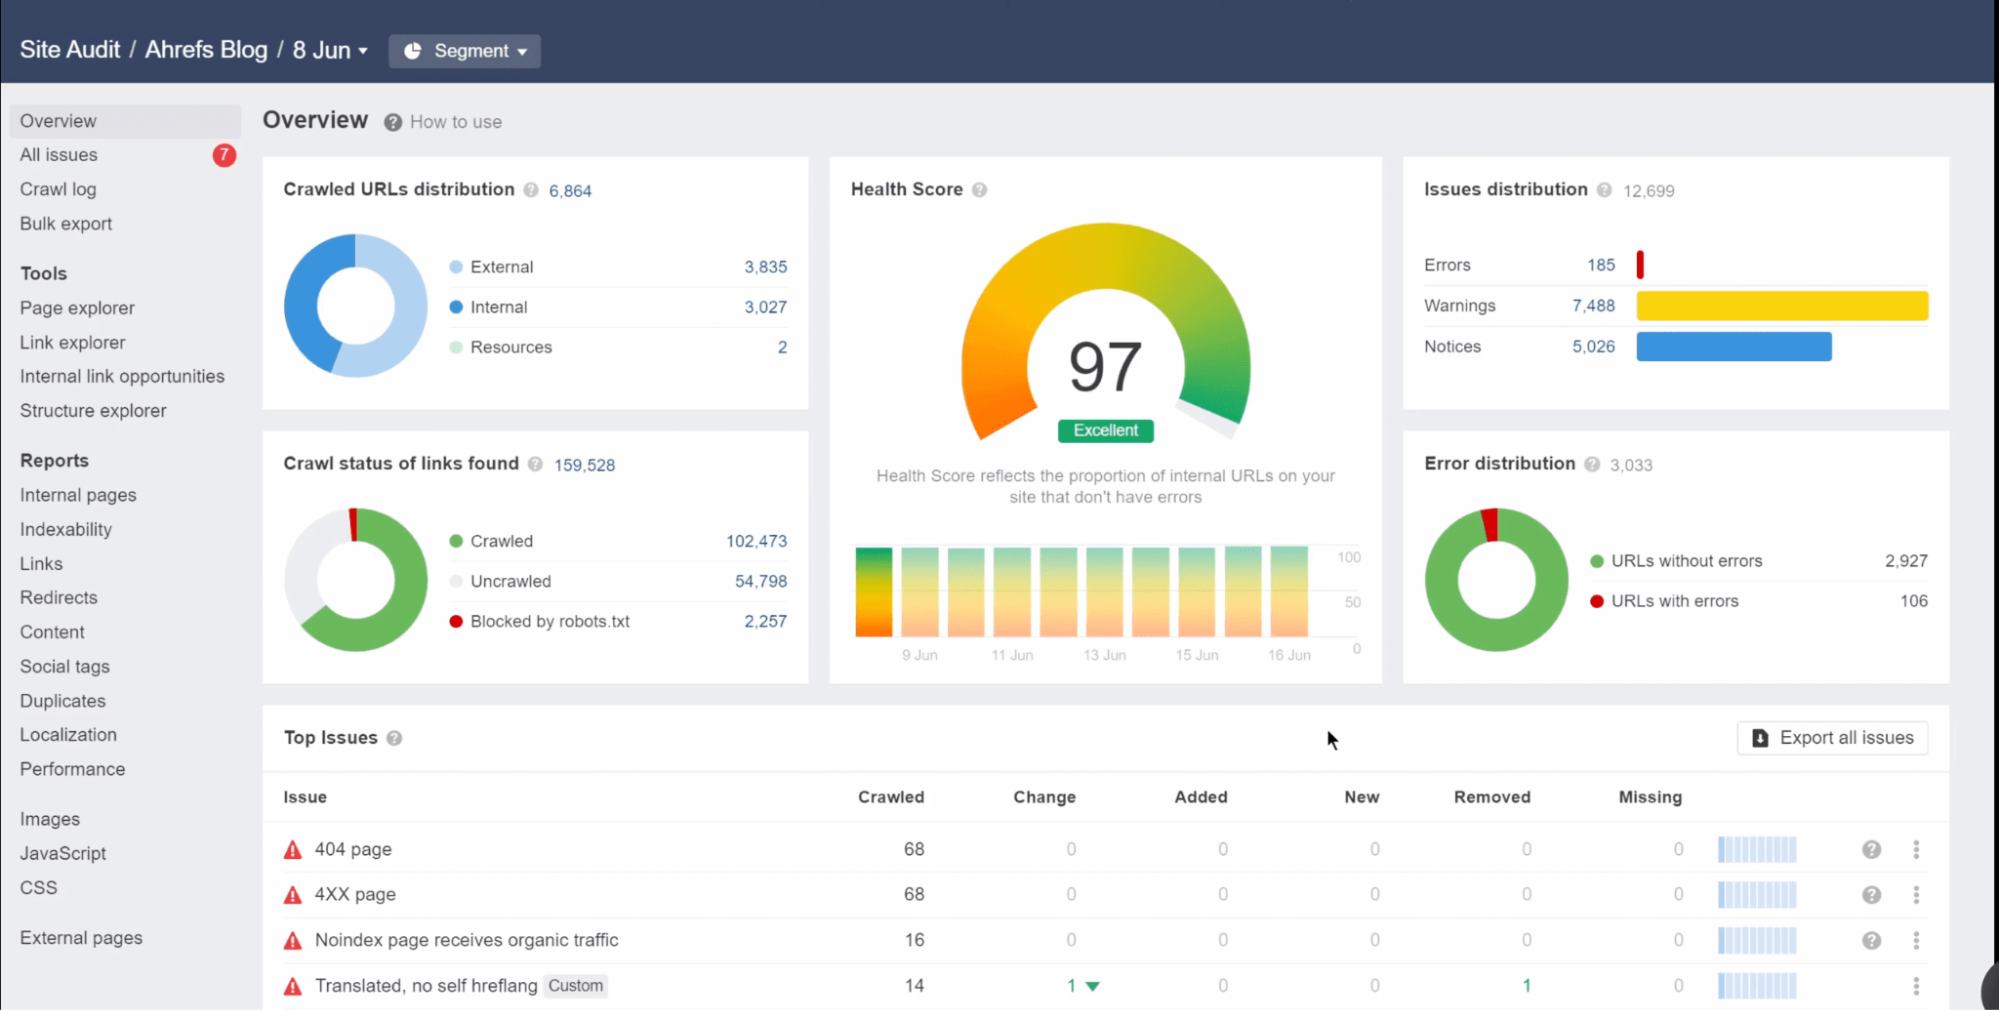Switch to the Indexability report
Screen dimensions: 1999x1011
(66, 529)
